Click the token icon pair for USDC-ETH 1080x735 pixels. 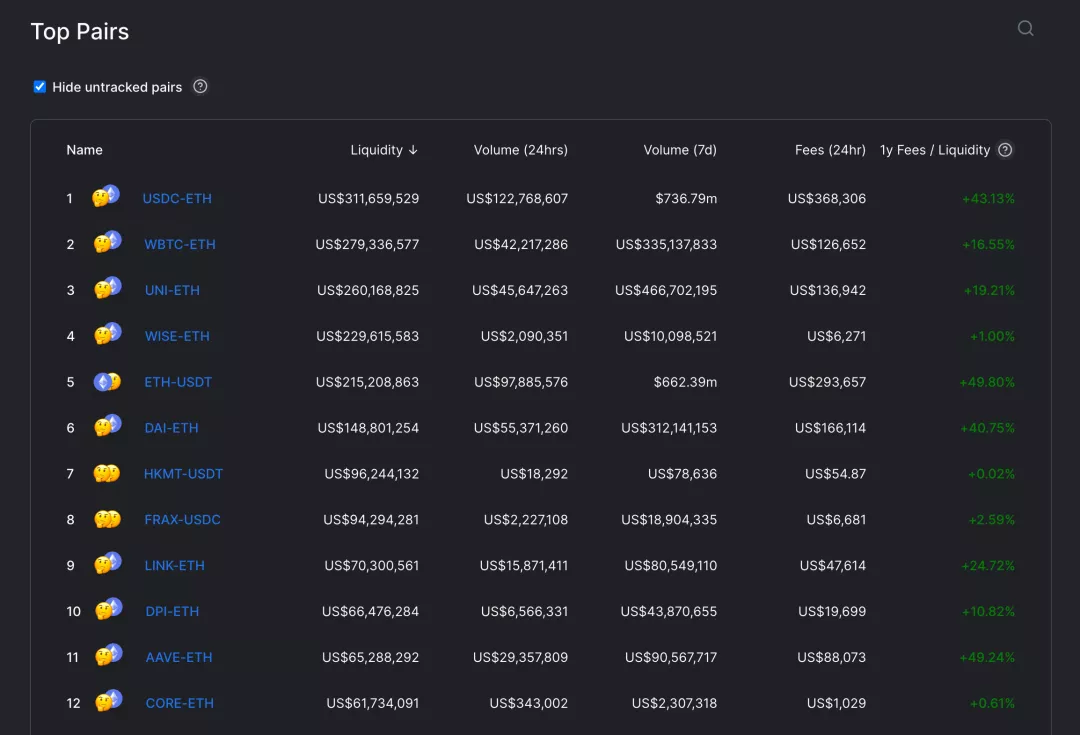[106, 196]
